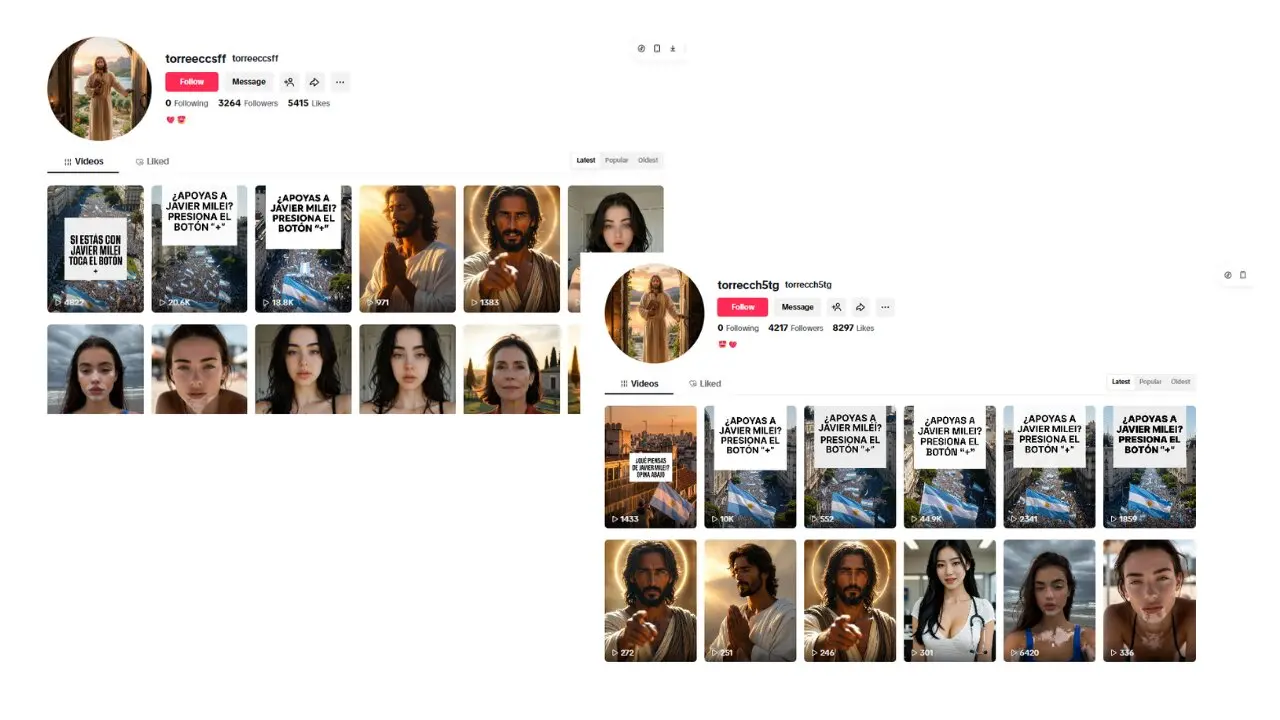Click phone icon beside torrecch5tg profile
Screen dimensions: 1280x720
pyautogui.click(x=1243, y=275)
